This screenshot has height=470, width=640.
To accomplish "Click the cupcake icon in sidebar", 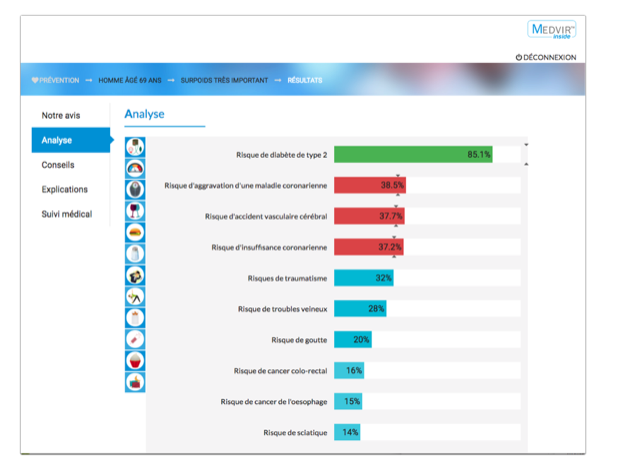I will [135, 360].
